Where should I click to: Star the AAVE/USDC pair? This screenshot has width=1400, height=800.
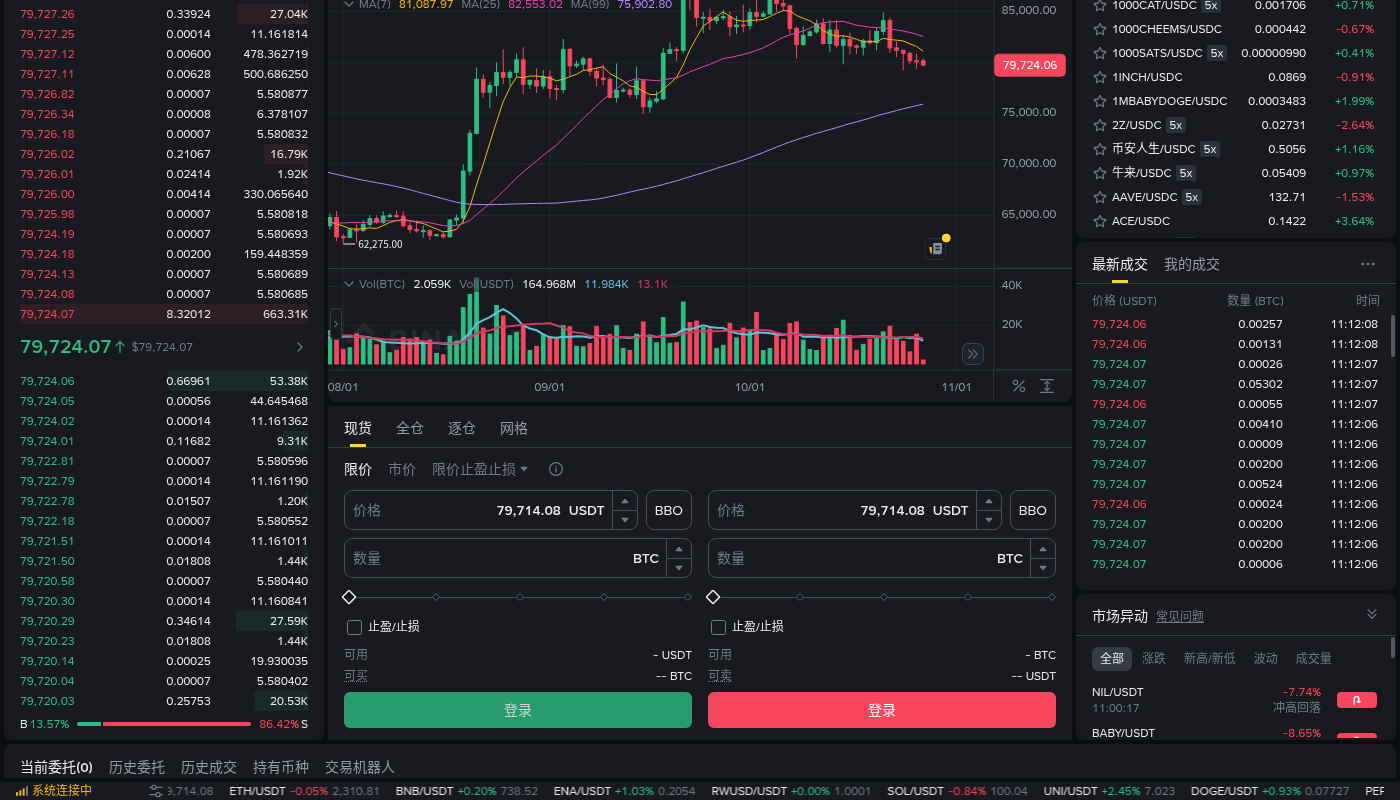pyautogui.click(x=1099, y=197)
